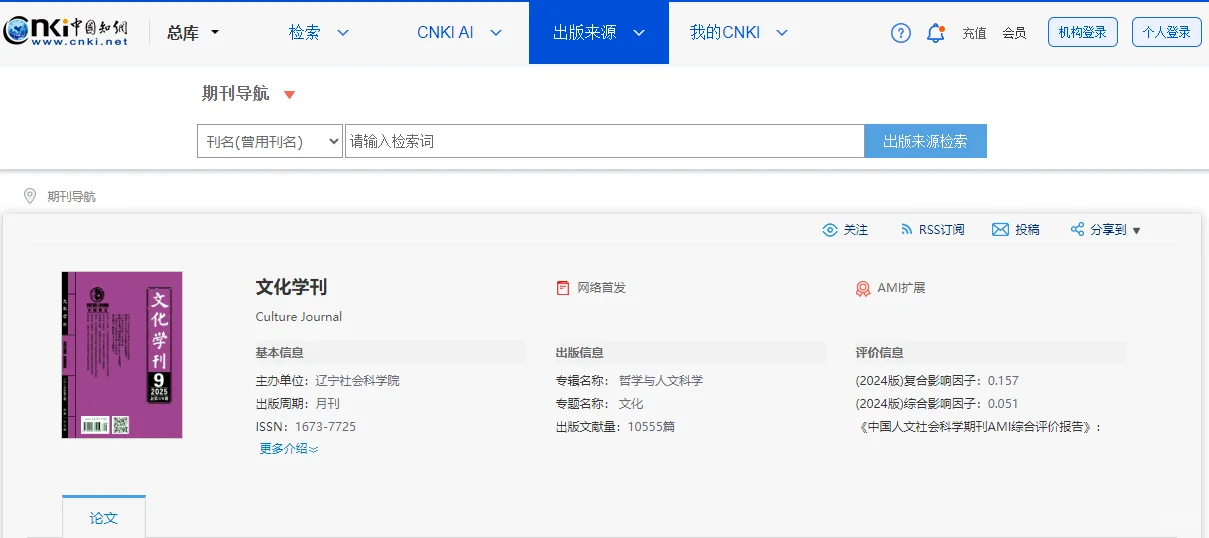Click the 关注 link
This screenshot has height=538, width=1209.
(856, 230)
